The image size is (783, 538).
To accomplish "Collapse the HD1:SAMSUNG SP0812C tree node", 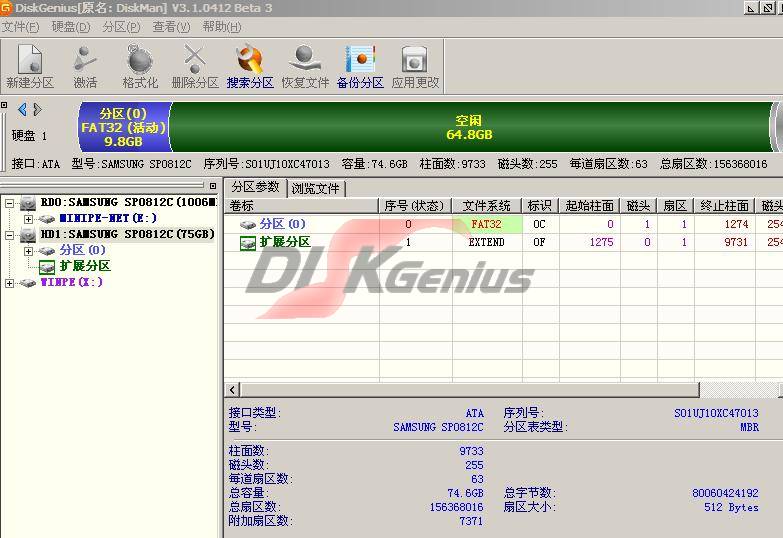I will [9, 235].
